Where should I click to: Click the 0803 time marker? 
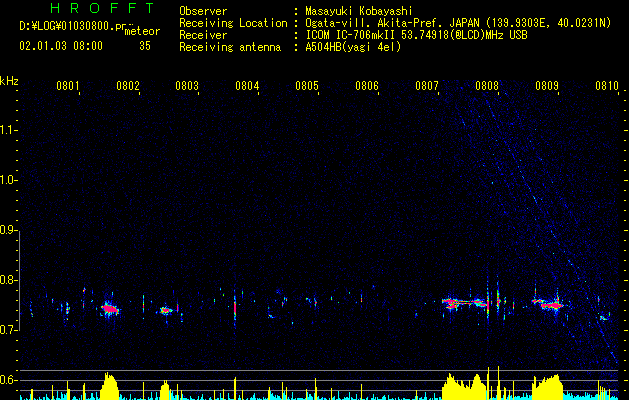pyautogui.click(x=187, y=86)
